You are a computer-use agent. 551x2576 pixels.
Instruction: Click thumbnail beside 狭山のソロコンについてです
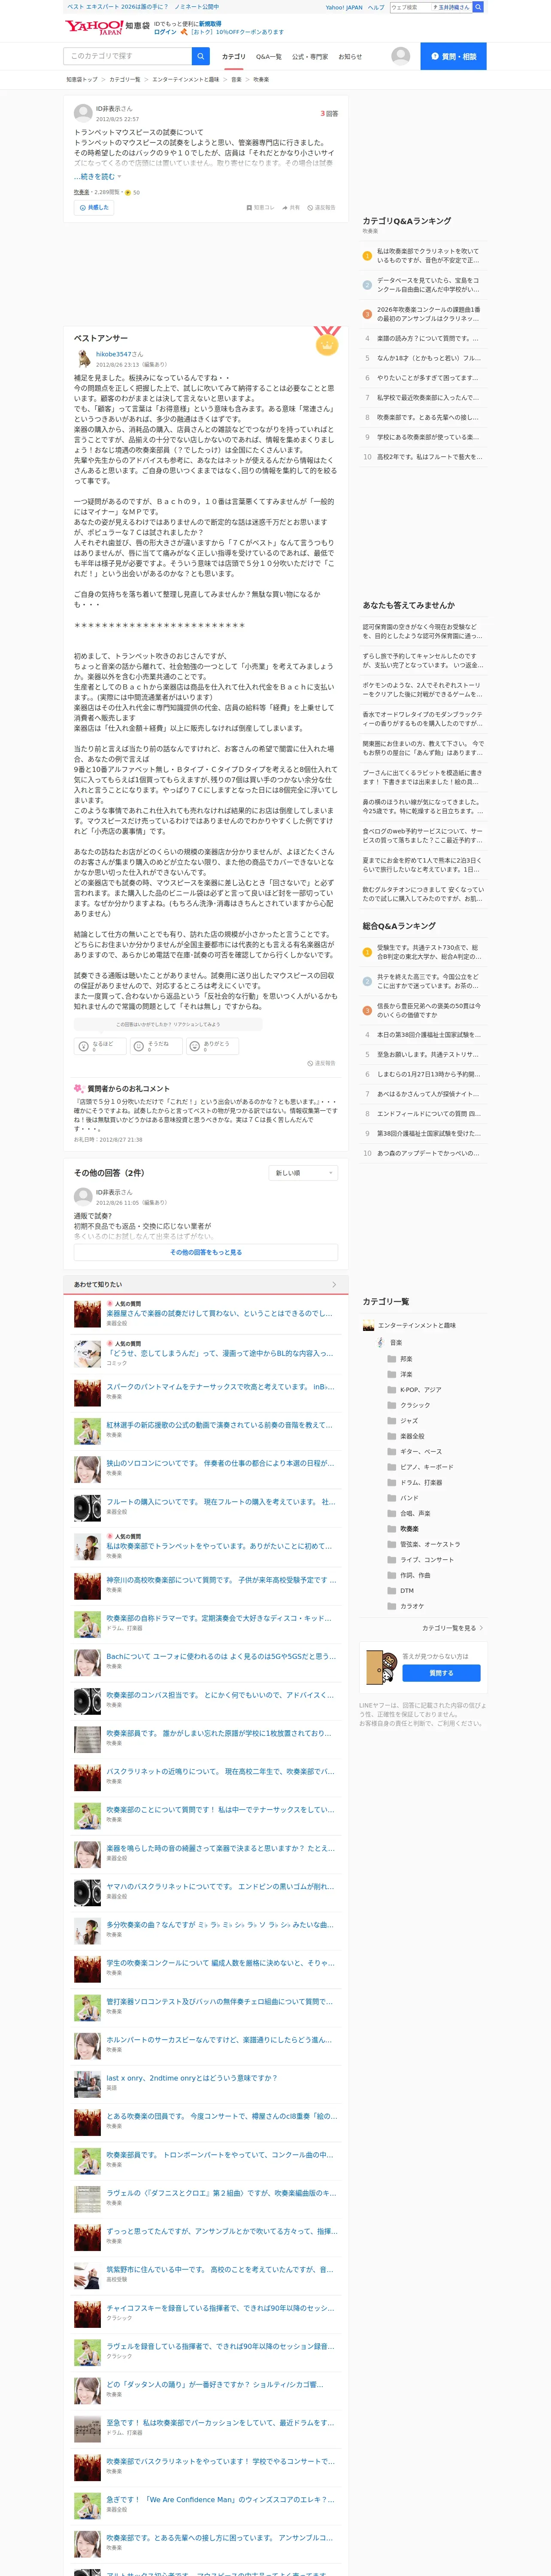tap(87, 1469)
